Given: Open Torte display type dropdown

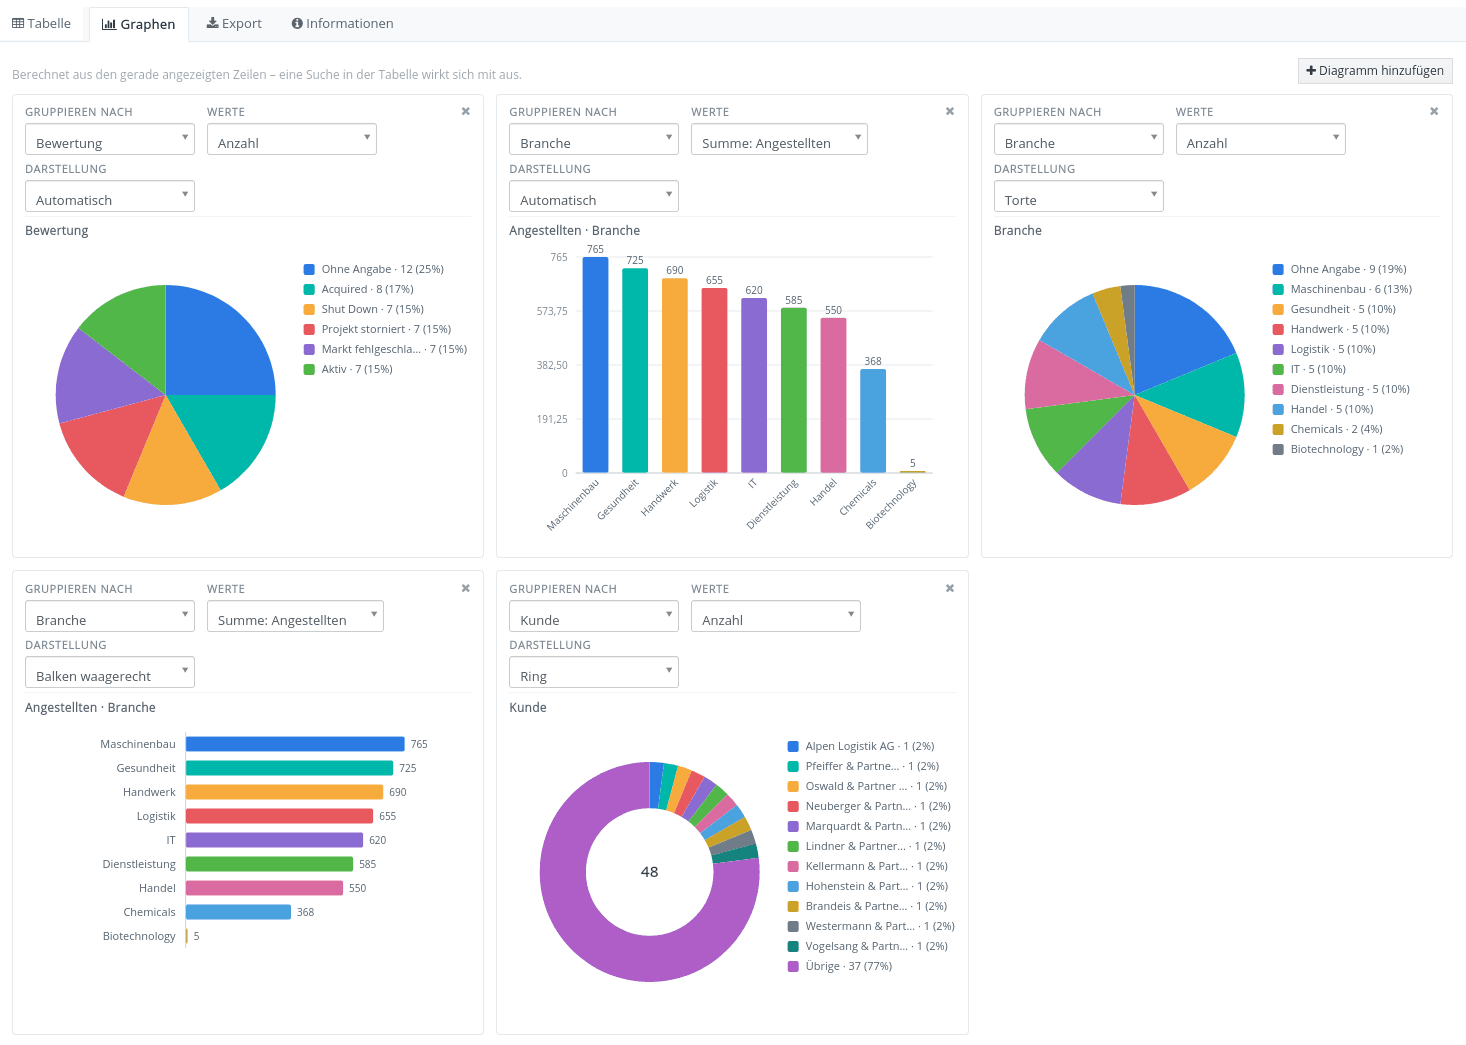Looking at the screenshot, I should (1078, 196).
